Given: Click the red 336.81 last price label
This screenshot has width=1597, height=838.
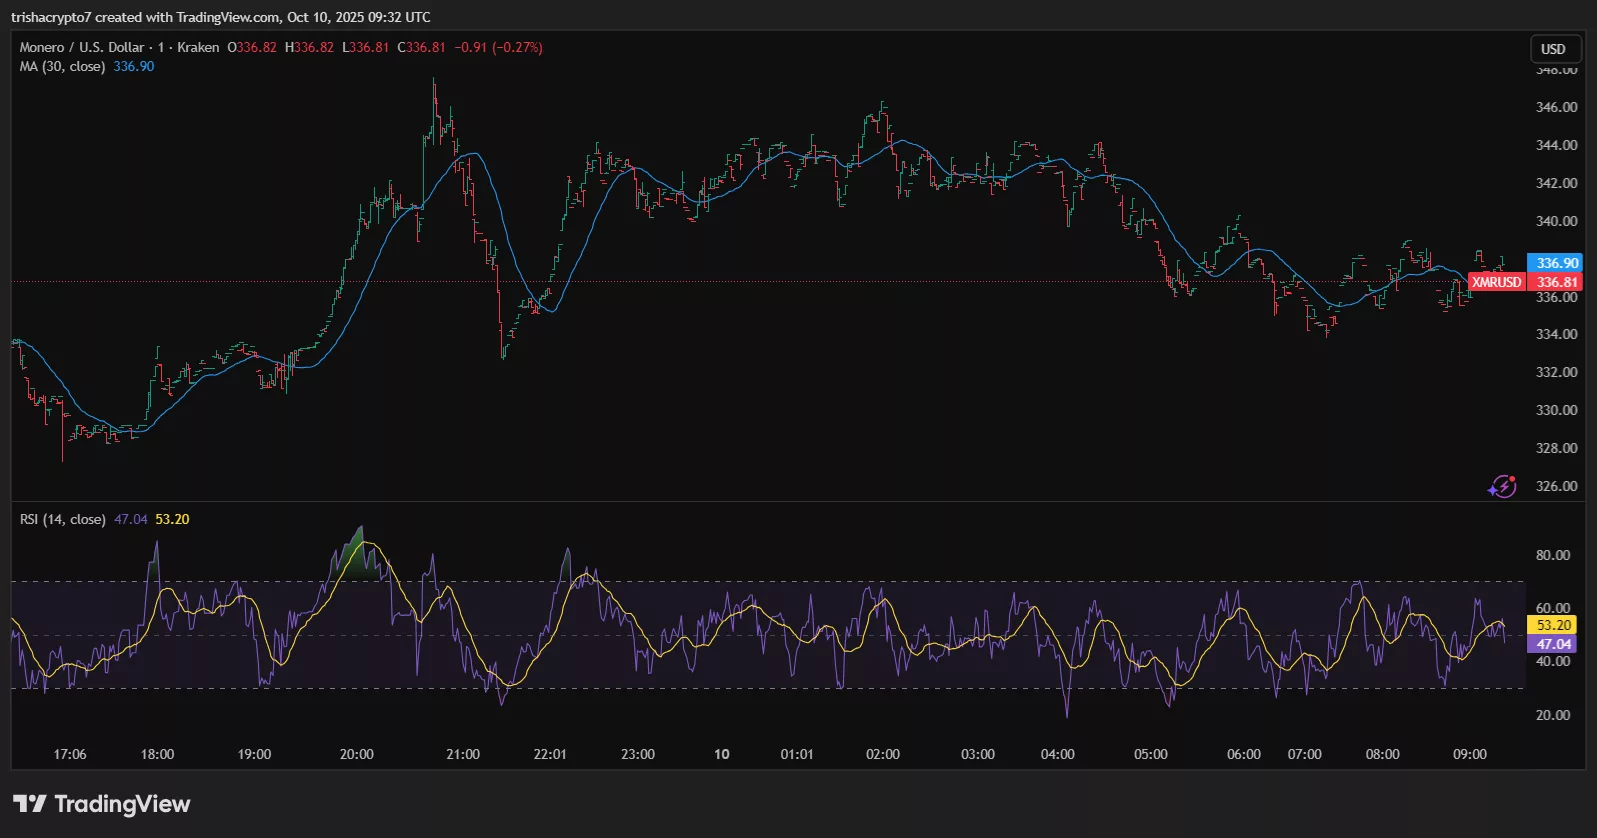Looking at the screenshot, I should (x=1556, y=282).
